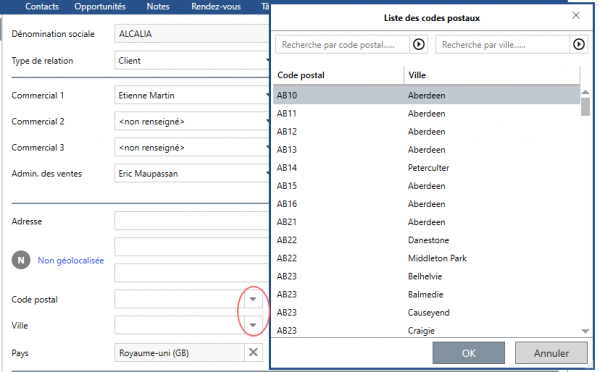Clear the Pays field with the X icon

pyautogui.click(x=253, y=352)
